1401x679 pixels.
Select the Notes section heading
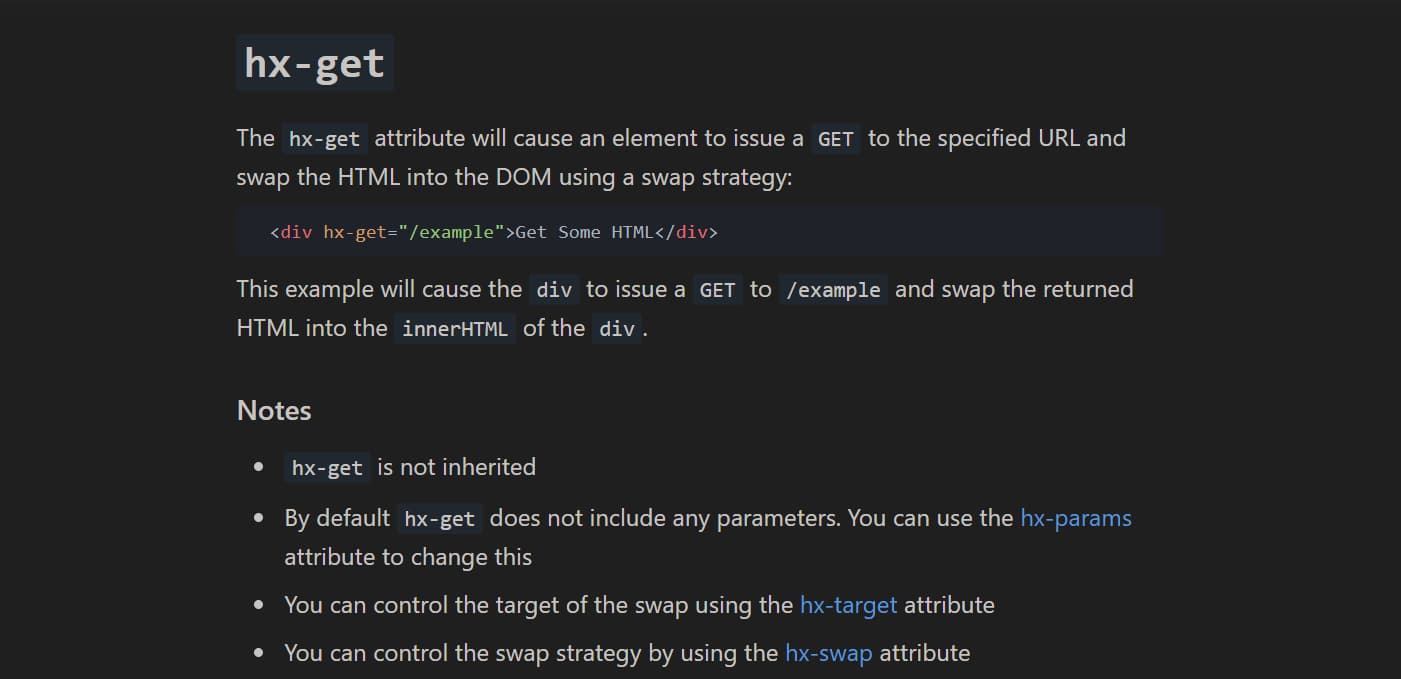(x=274, y=411)
